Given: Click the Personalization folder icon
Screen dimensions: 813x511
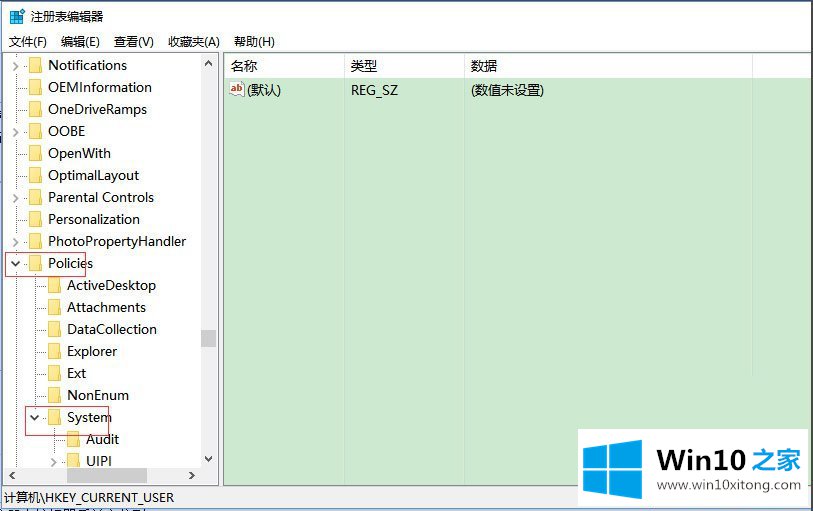Looking at the screenshot, I should (x=35, y=219).
